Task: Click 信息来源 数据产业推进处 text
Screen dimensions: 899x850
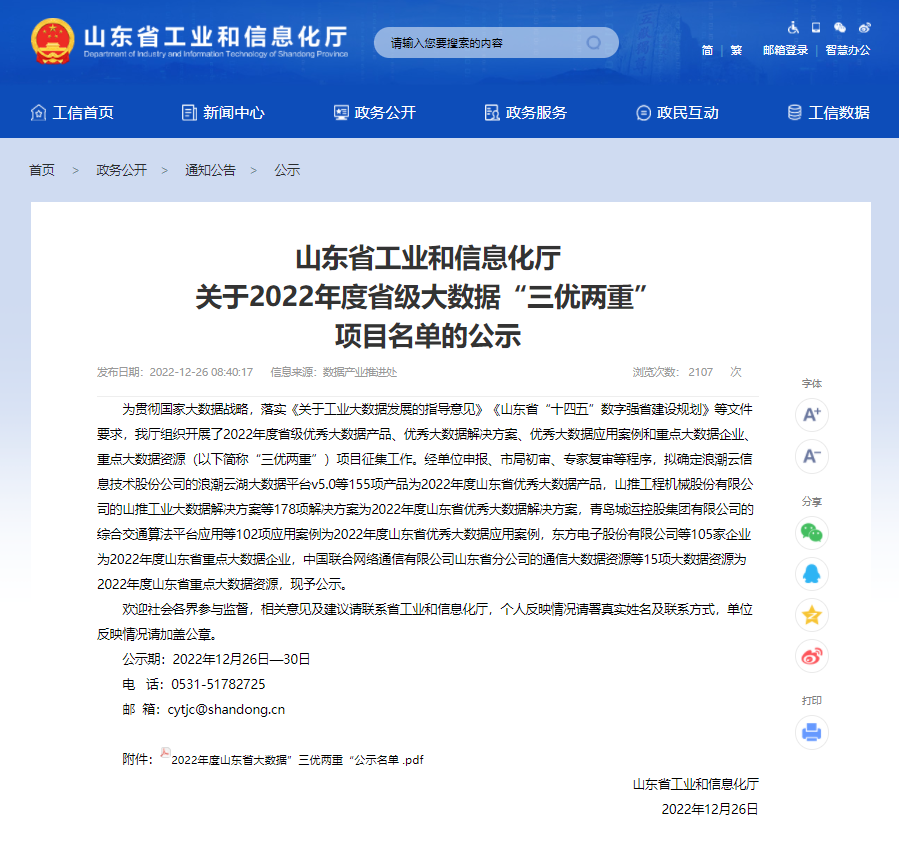Action: tap(334, 372)
